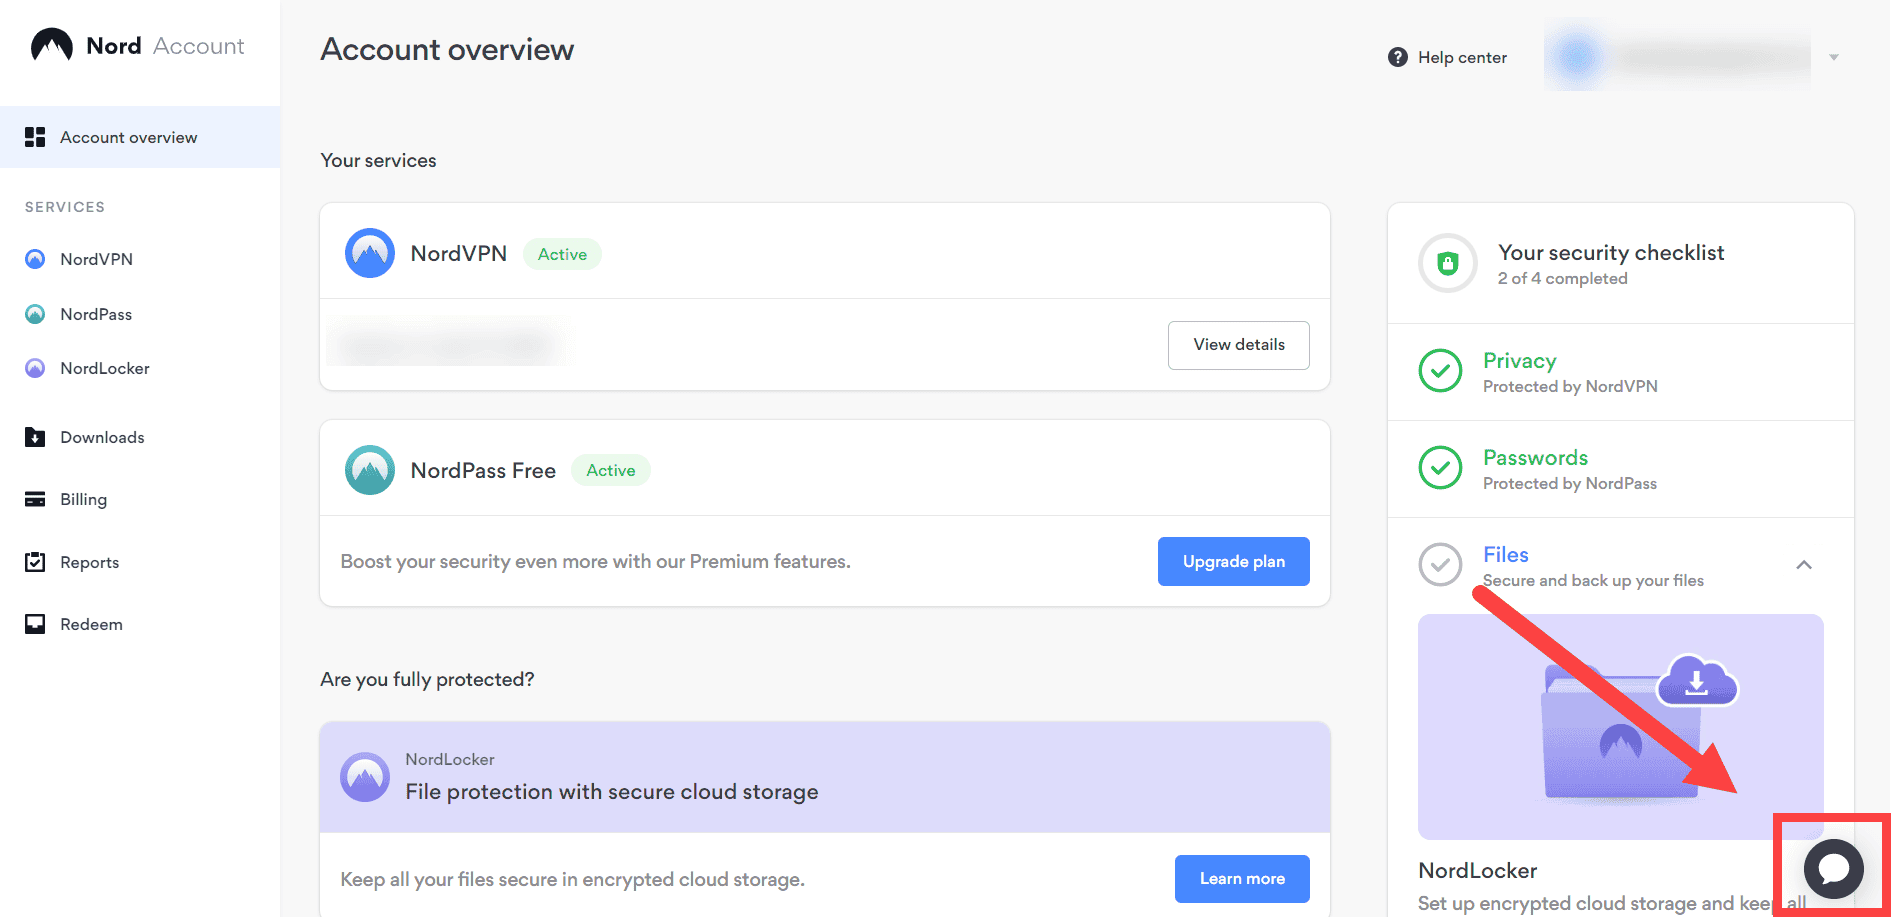Click the Redeem icon in sidebar
1891x917 pixels.
35,624
